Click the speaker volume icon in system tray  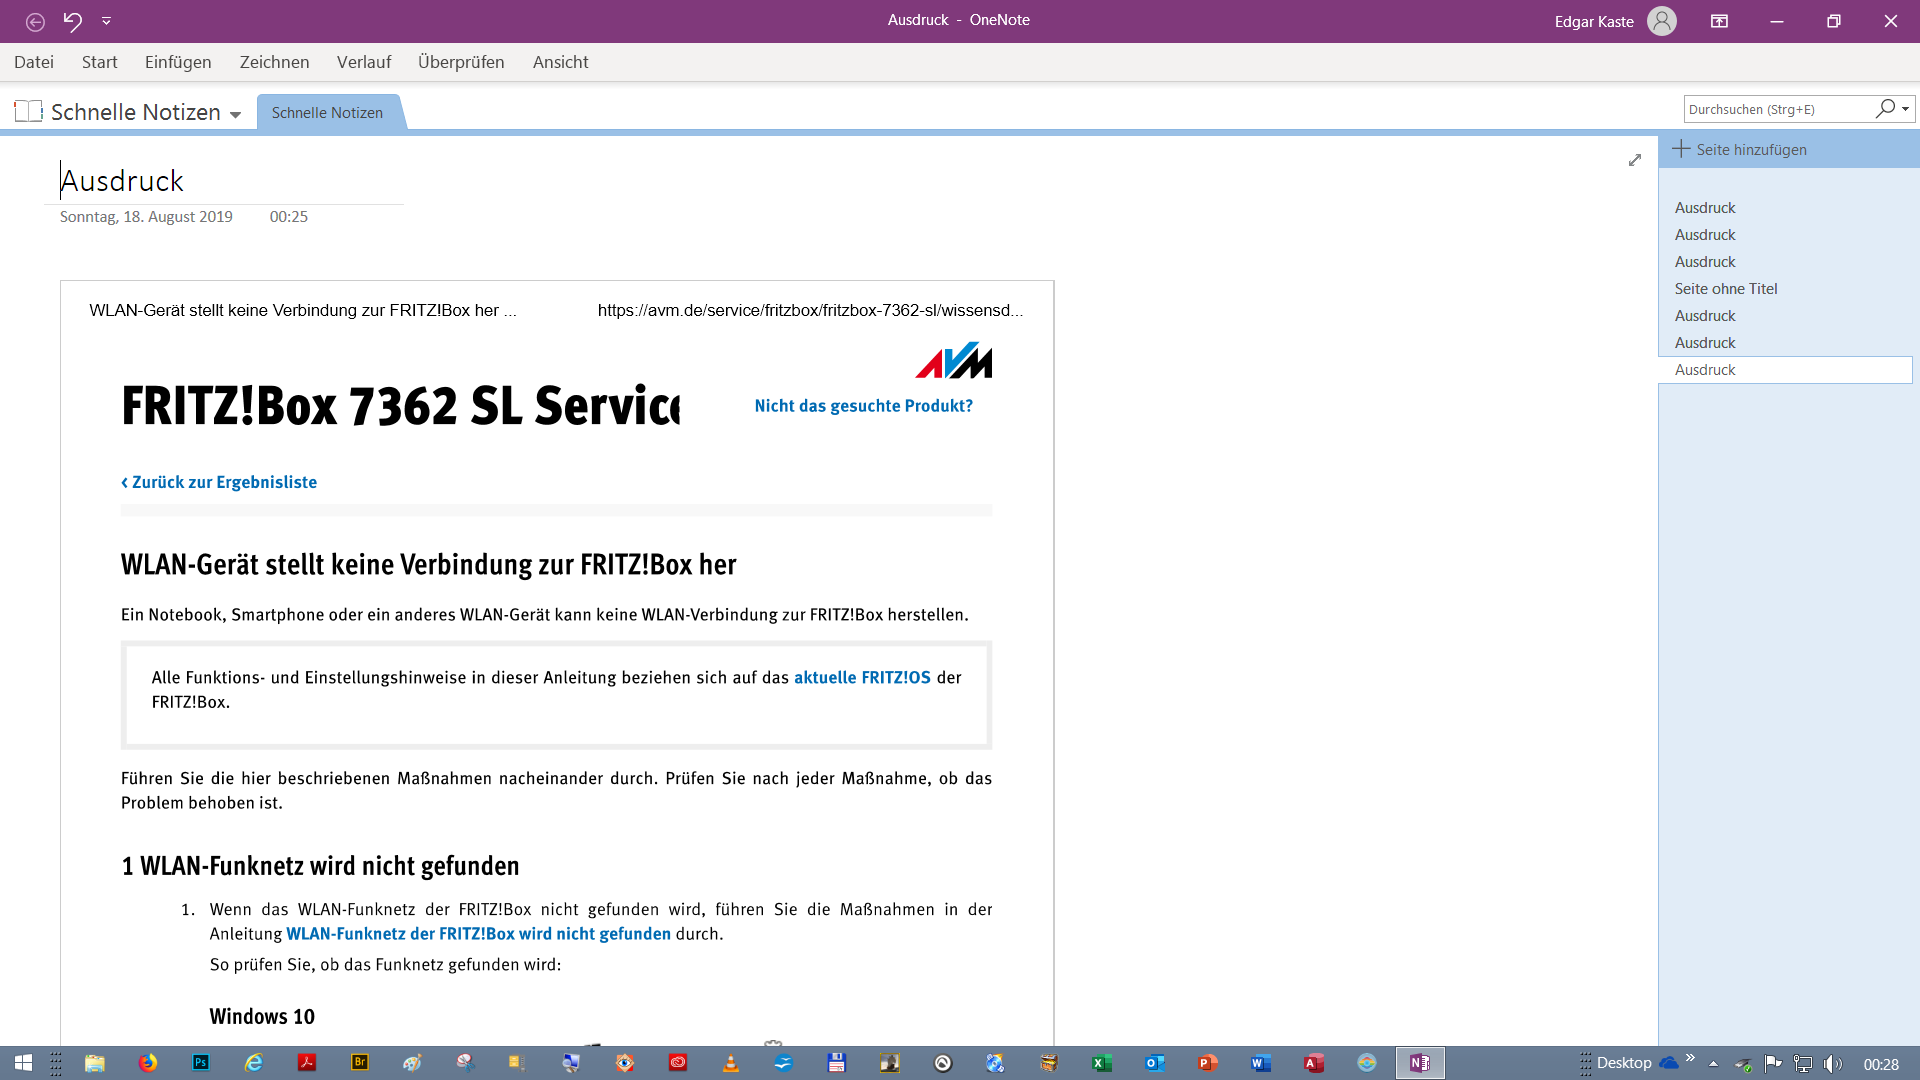(1832, 1063)
